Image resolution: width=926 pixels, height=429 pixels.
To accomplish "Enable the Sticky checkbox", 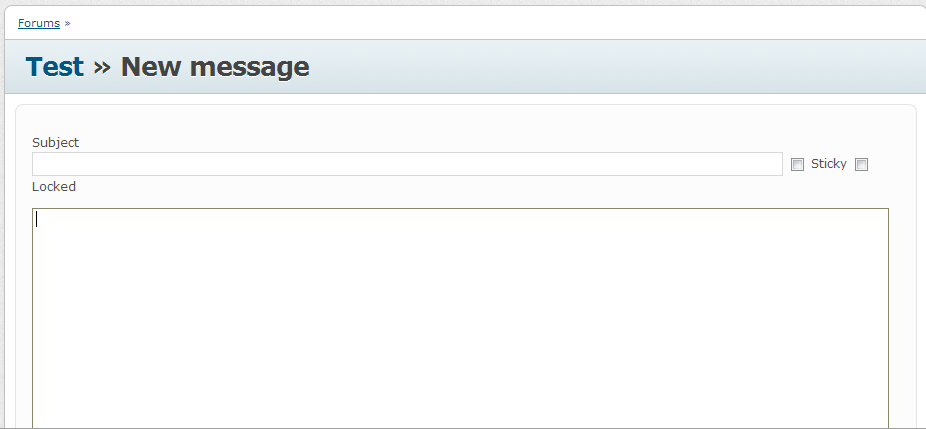I will (797, 165).
